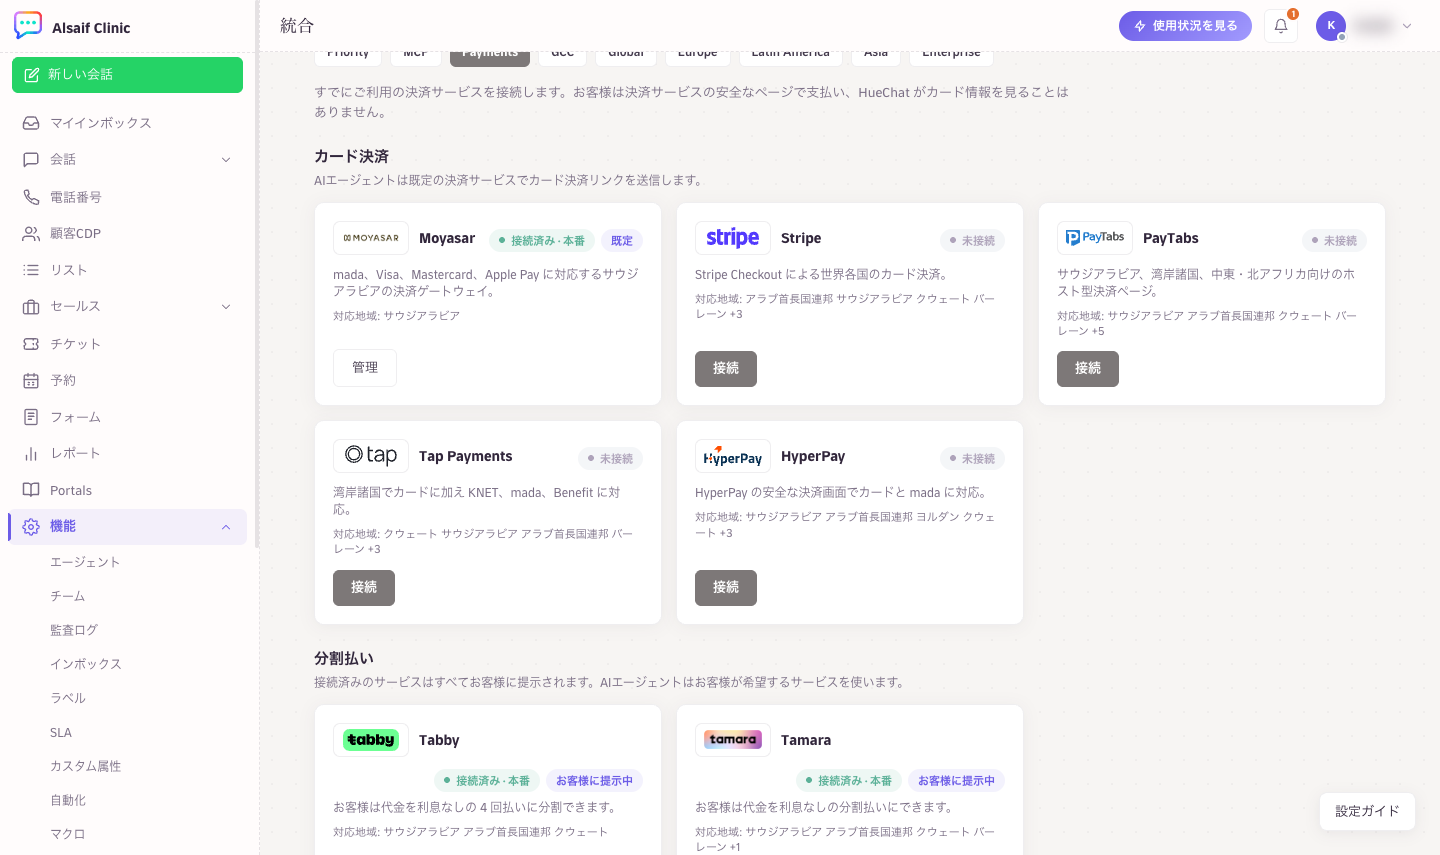Viewport: 1440px width, 855px height.
Task: Click the K user avatar
Action: [1331, 26]
